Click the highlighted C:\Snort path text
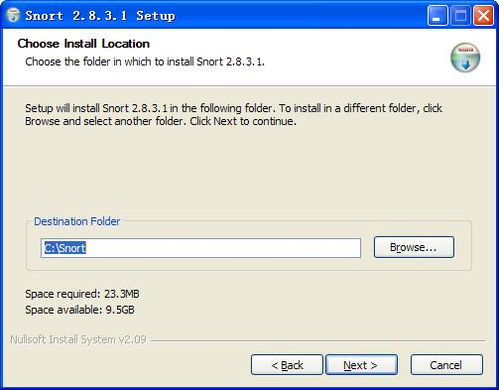This screenshot has width=499, height=390. (65, 248)
